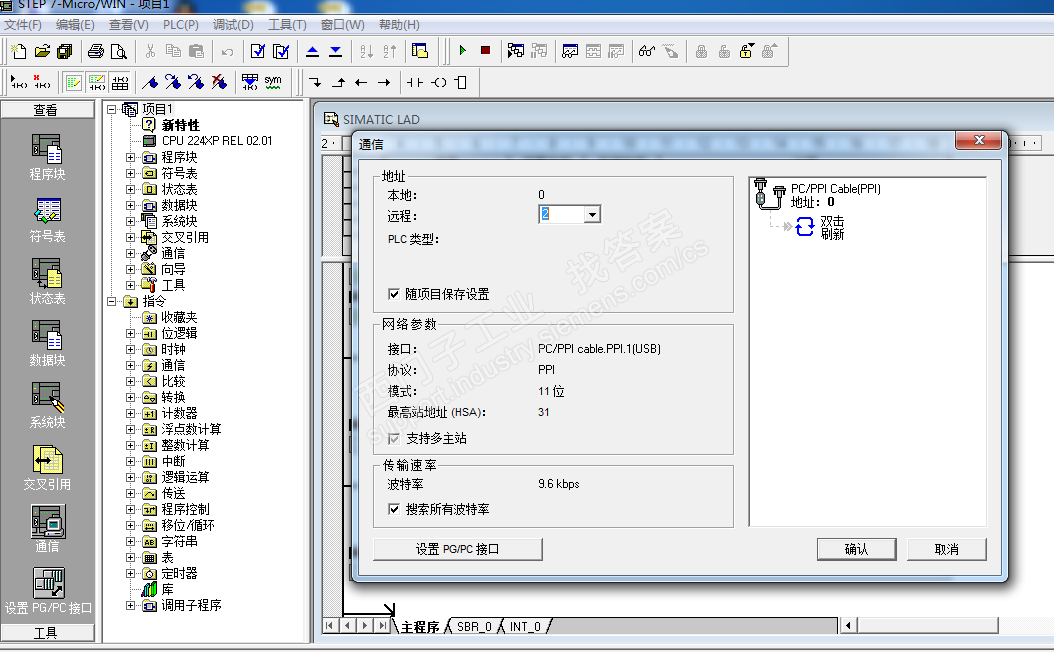Click first-tab navigation arrow in editor
Viewport: 1054px width, 652px height.
tap(329, 626)
